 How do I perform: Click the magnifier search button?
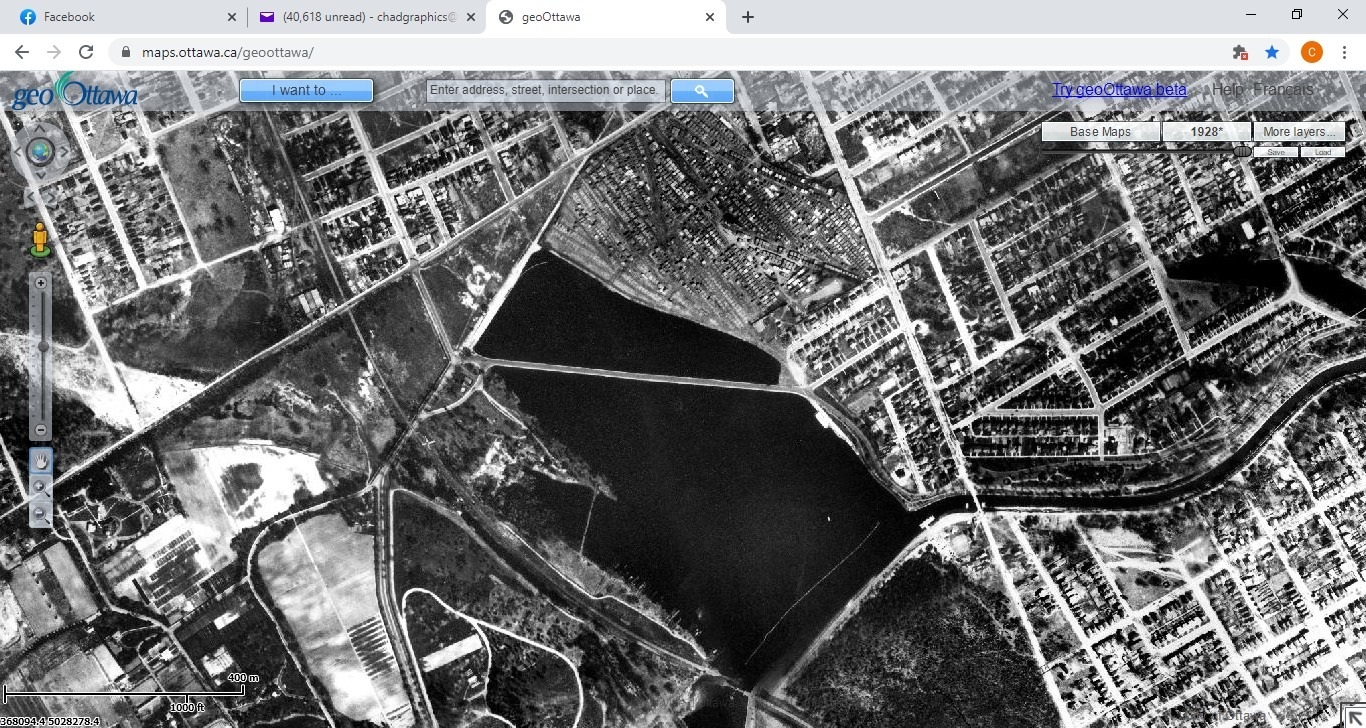[702, 91]
